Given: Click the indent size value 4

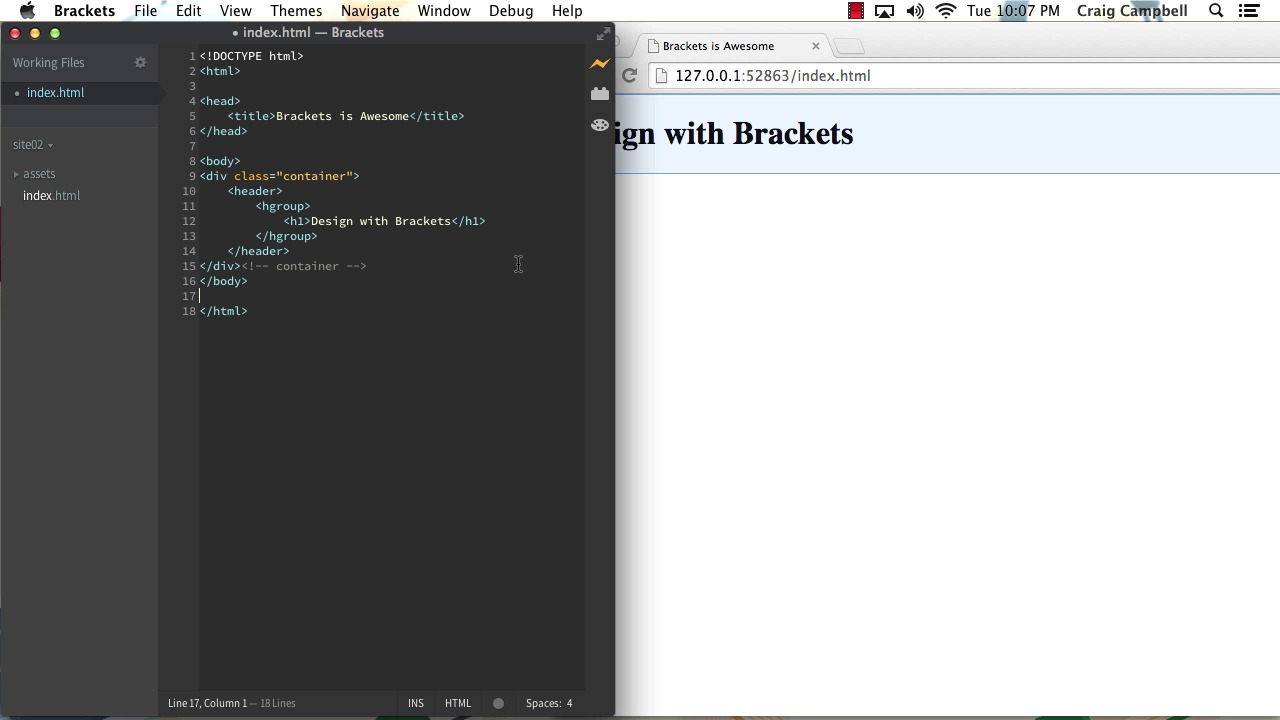Looking at the screenshot, I should pyautogui.click(x=569, y=703).
